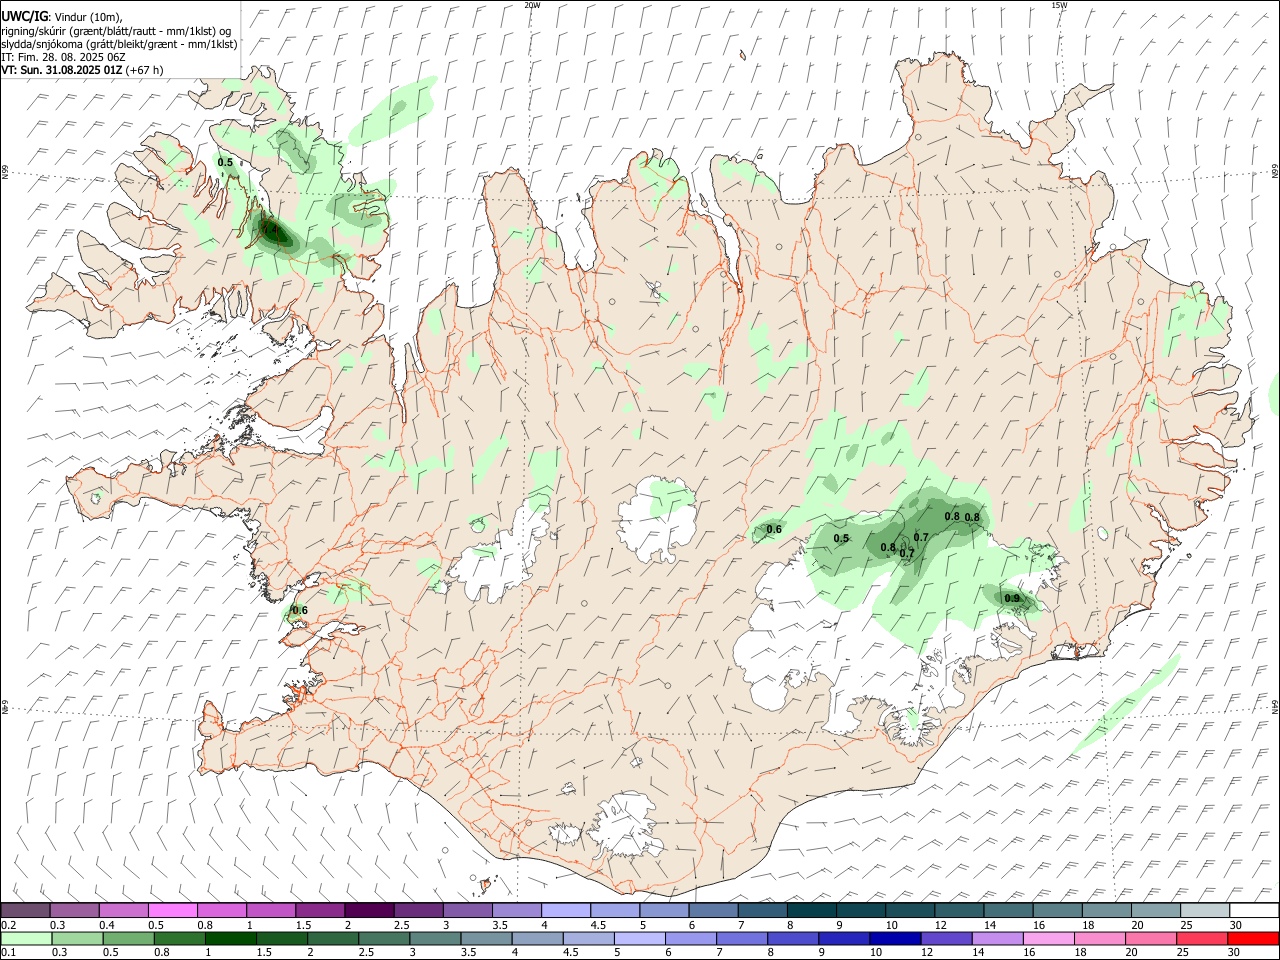This screenshot has height=960, width=1280.
Task: Click the 0.6 precipitation label on the west coast
Action: click(300, 610)
